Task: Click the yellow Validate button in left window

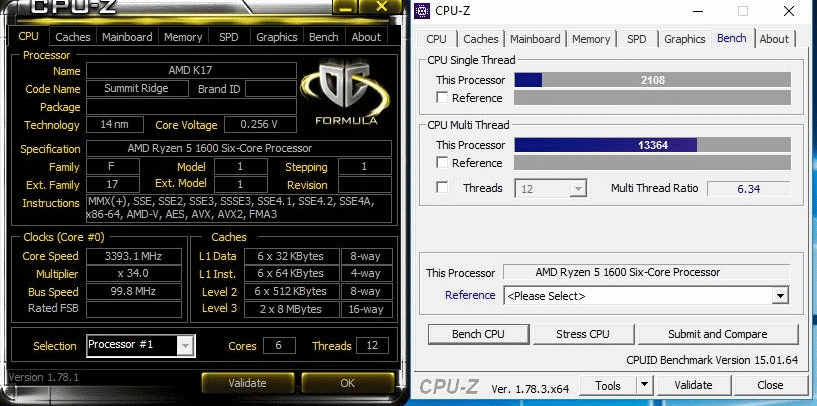Action: click(247, 383)
